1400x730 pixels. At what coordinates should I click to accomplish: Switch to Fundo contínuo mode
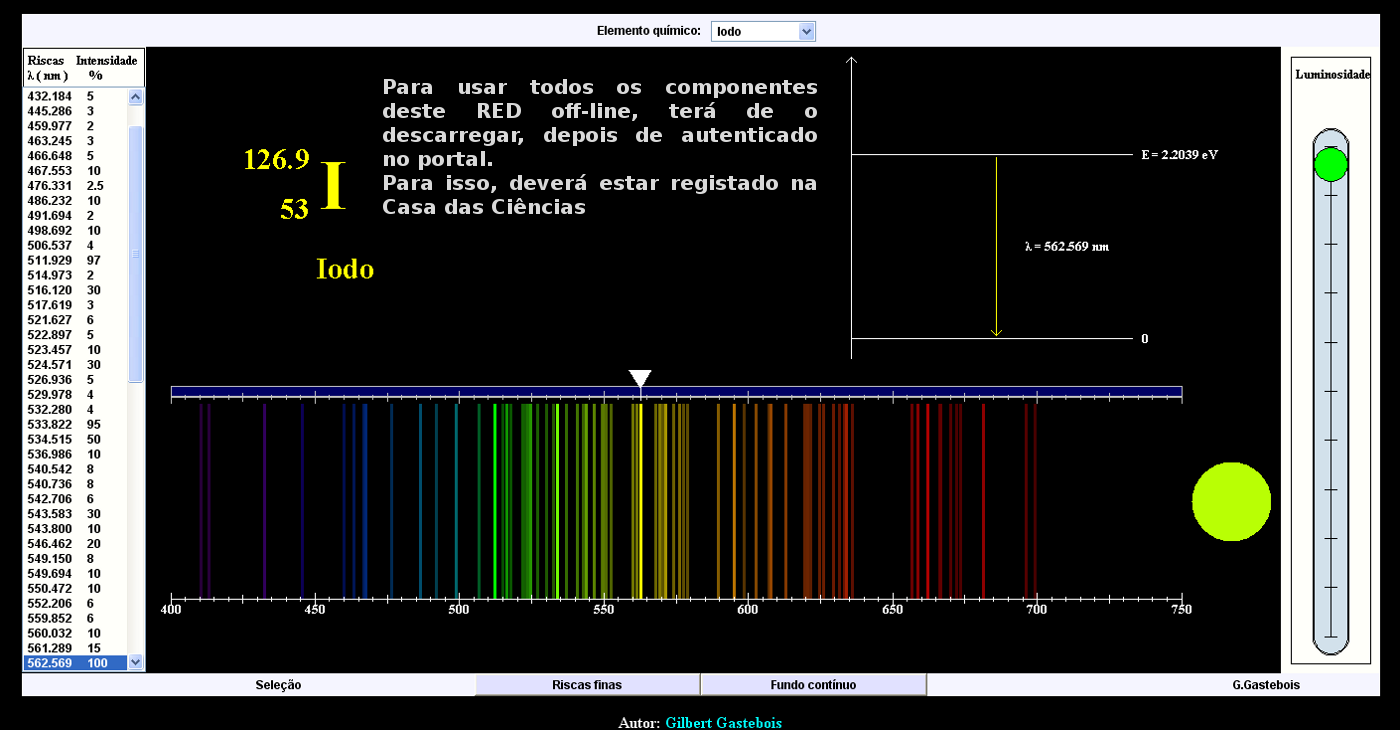pyautogui.click(x=813, y=685)
